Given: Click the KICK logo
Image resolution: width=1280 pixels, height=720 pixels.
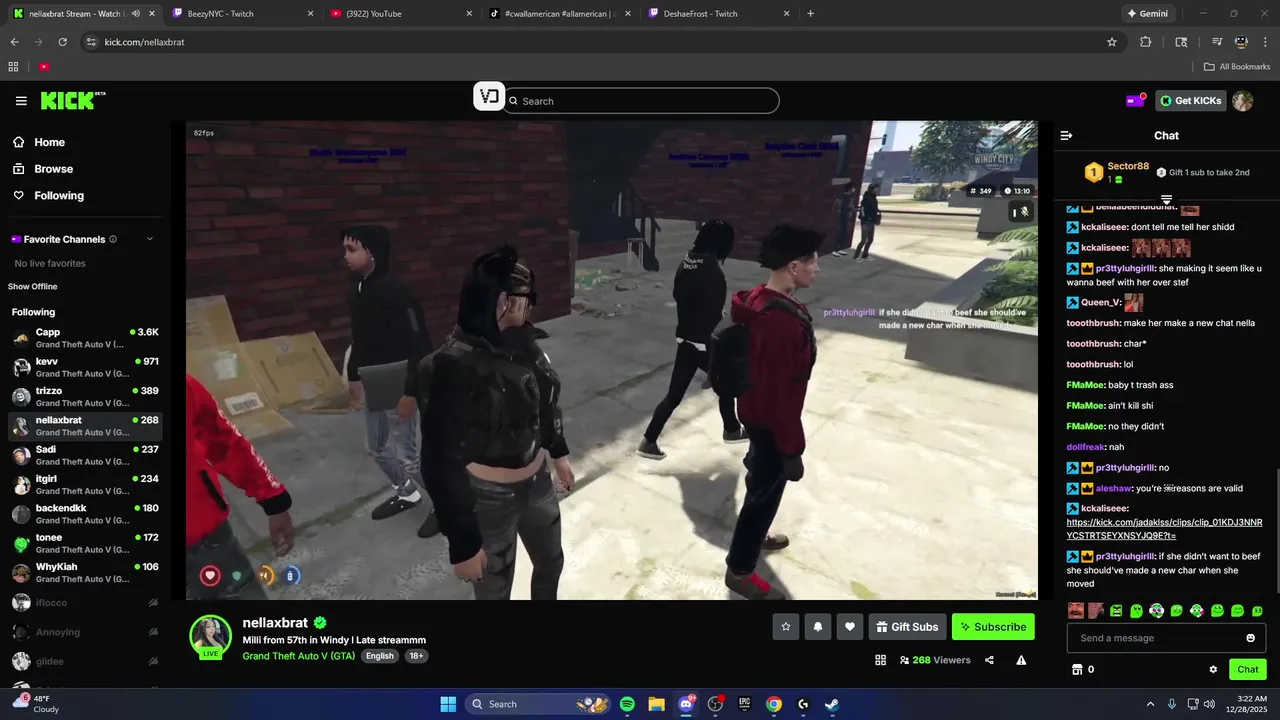Looking at the screenshot, I should pyautogui.click(x=73, y=100).
